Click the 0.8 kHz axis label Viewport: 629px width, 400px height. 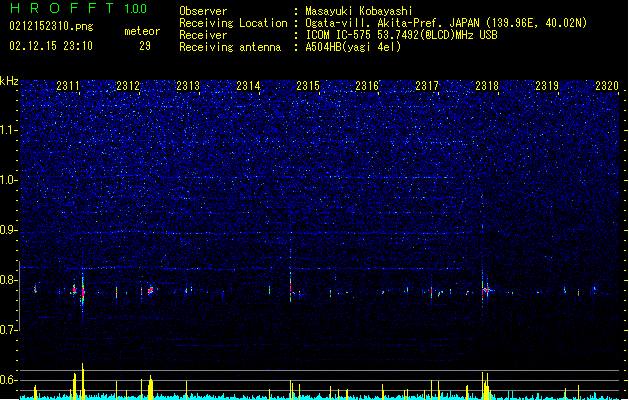[x=8, y=280]
